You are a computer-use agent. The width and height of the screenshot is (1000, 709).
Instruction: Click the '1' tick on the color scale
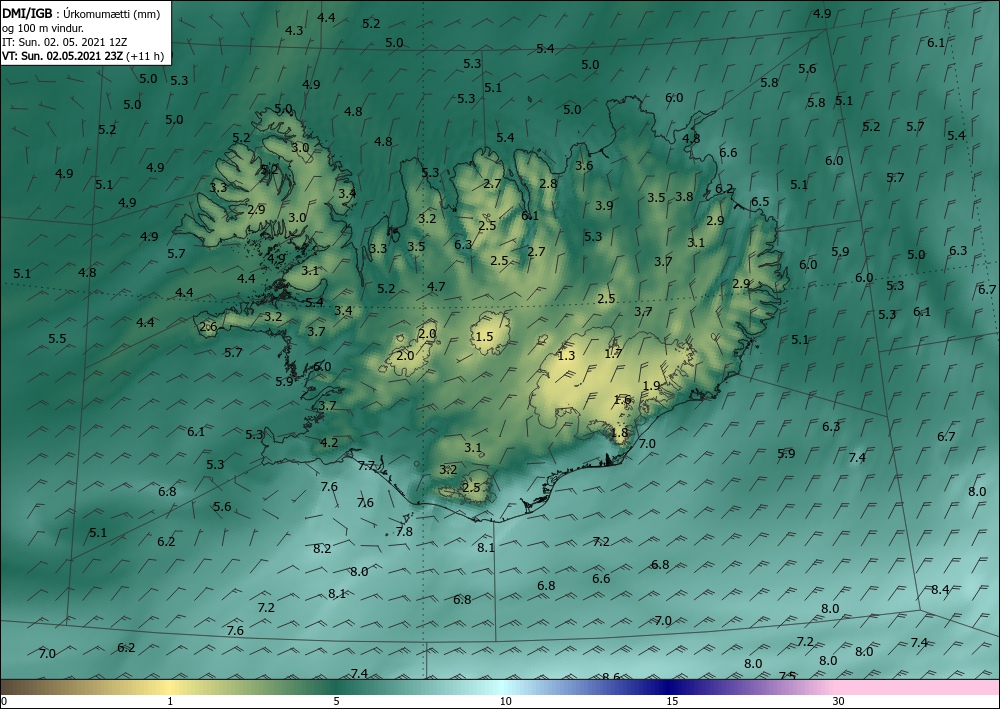pyautogui.click(x=170, y=702)
